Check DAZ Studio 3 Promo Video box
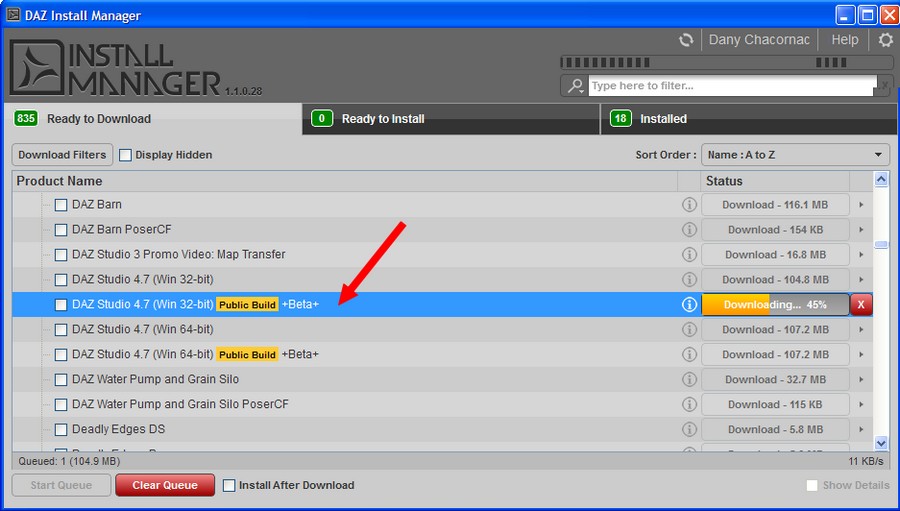The width and height of the screenshot is (900, 511). pyautogui.click(x=60, y=255)
